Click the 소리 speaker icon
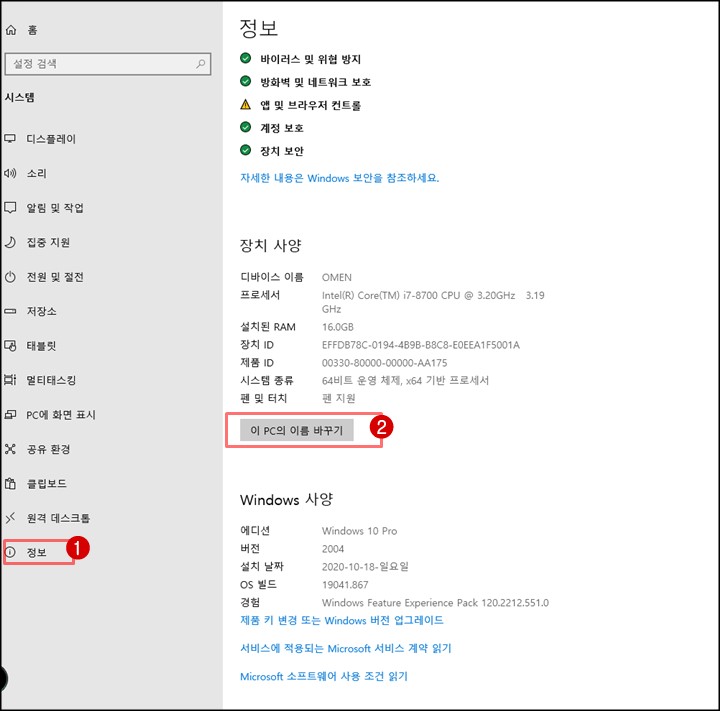Image resolution: width=720 pixels, height=711 pixels. tap(10, 173)
